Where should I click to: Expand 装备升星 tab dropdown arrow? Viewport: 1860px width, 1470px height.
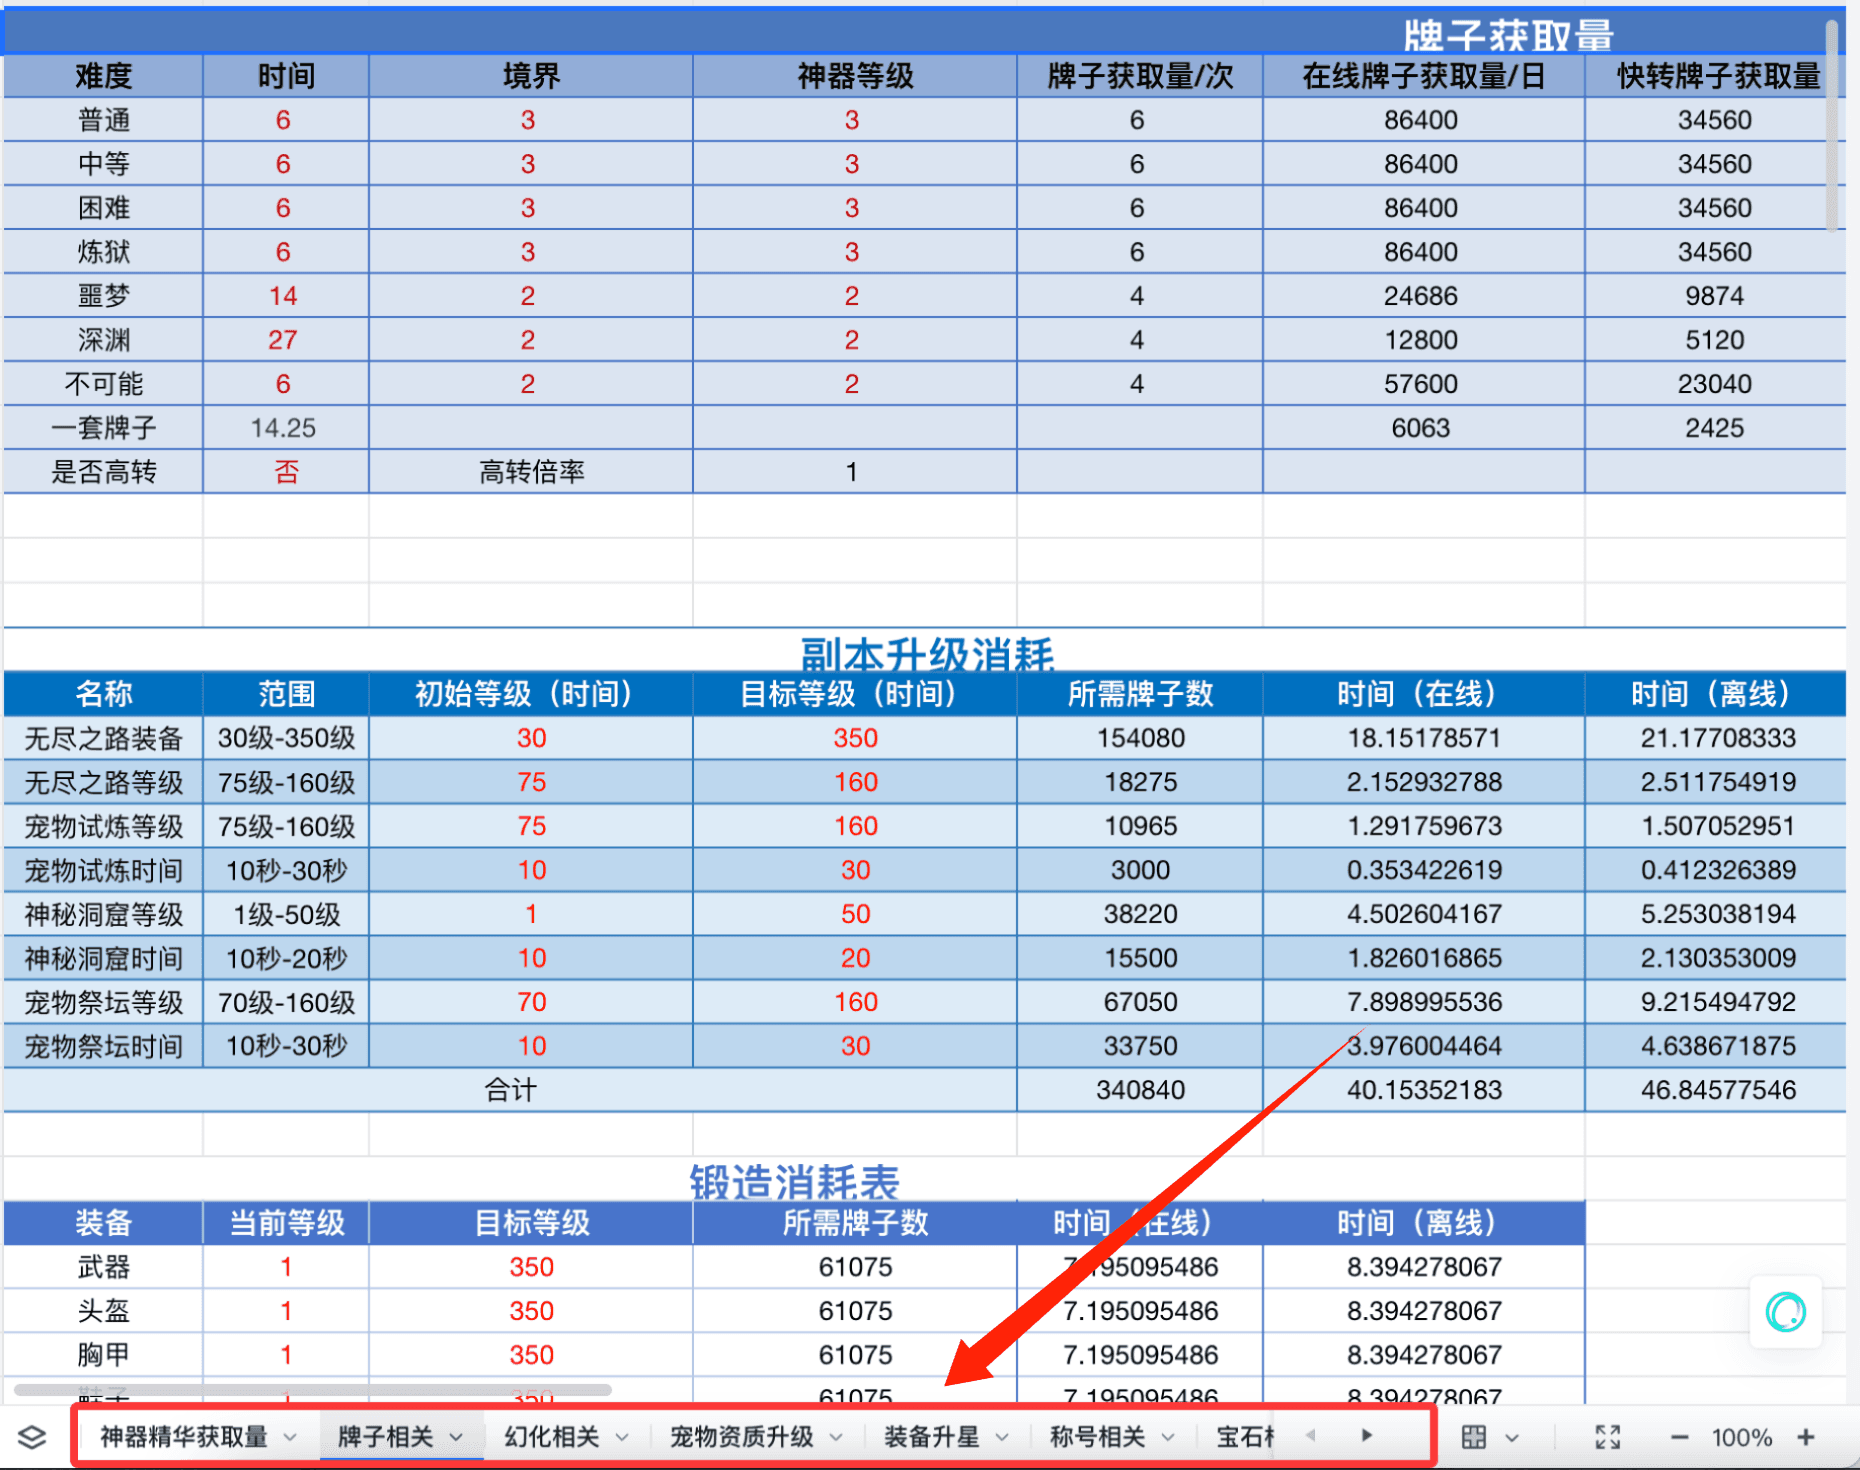(1002, 1438)
